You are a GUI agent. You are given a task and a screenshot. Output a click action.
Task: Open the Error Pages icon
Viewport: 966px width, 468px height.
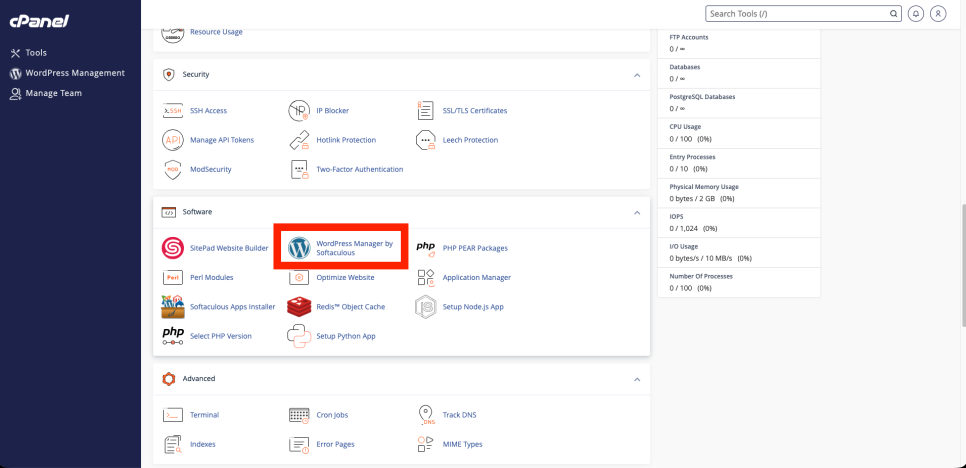[x=299, y=445]
